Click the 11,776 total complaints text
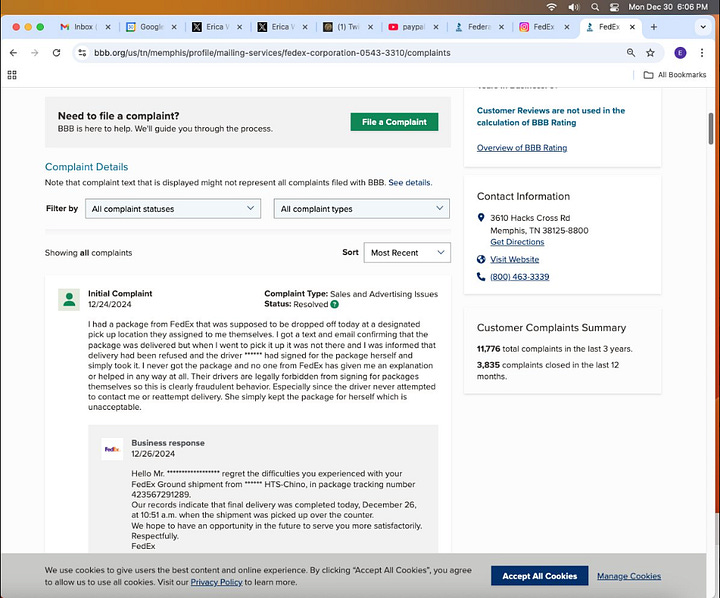Screen dimensions: 720x598 pos(554,349)
